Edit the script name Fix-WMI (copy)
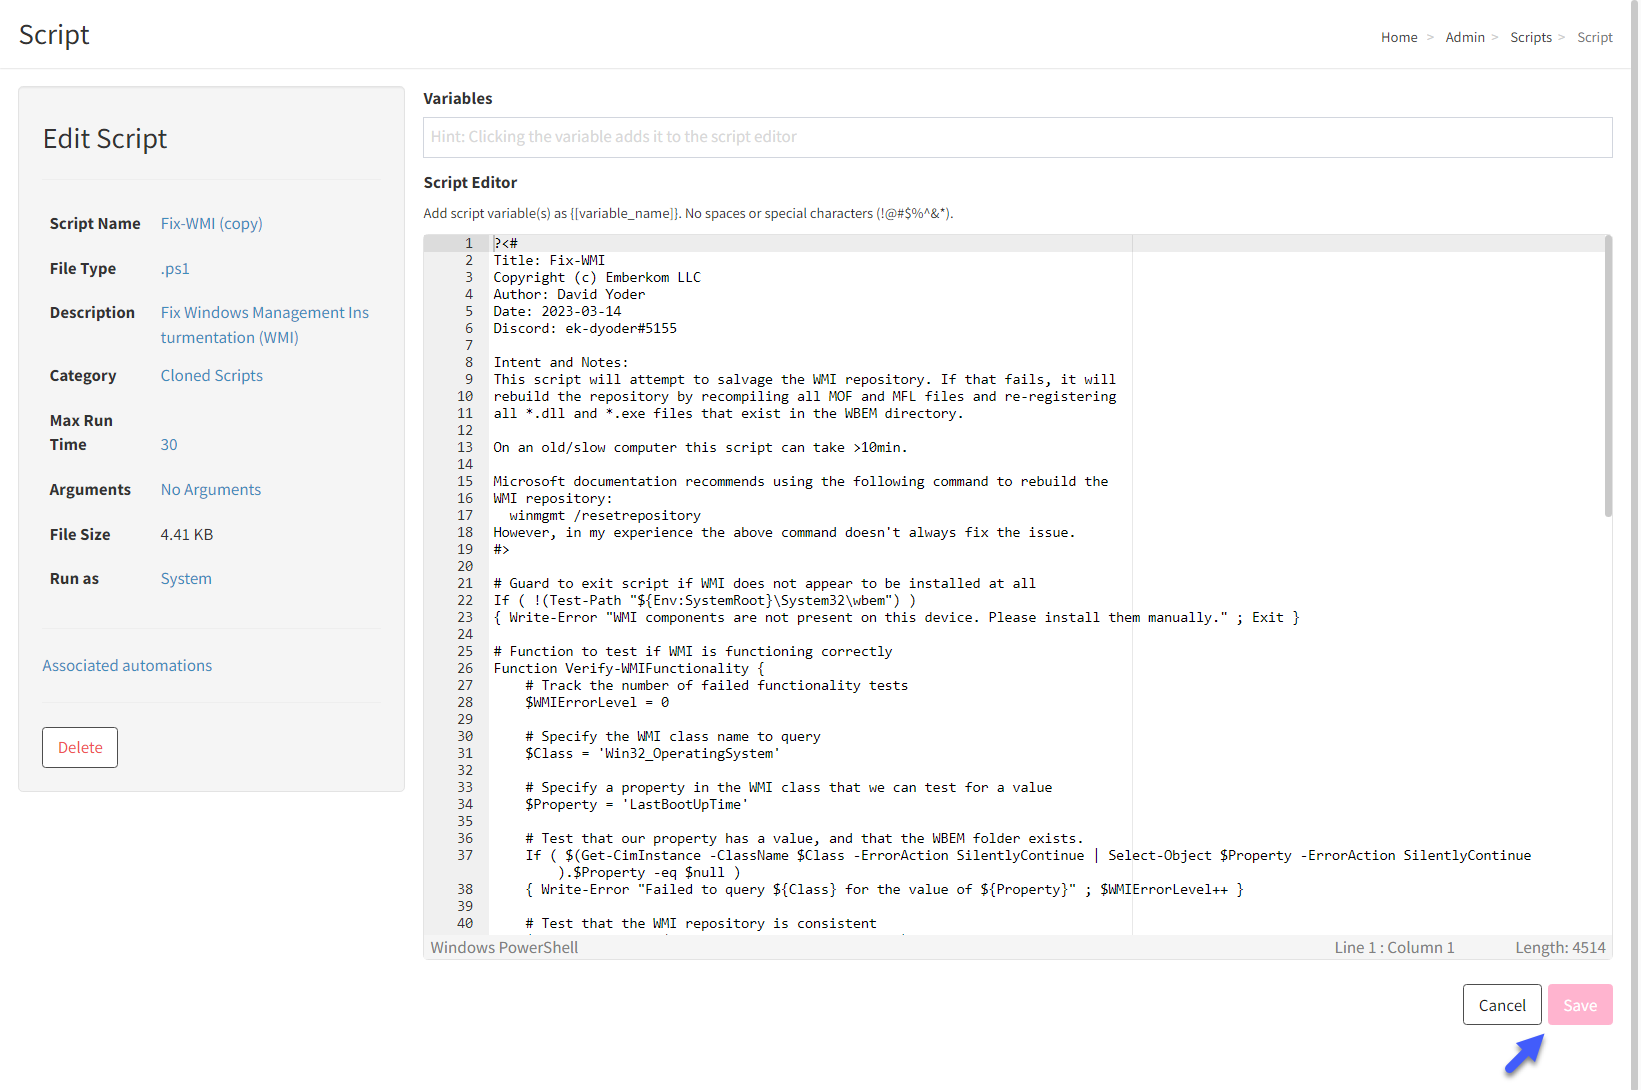The image size is (1641, 1090). pyautogui.click(x=211, y=223)
